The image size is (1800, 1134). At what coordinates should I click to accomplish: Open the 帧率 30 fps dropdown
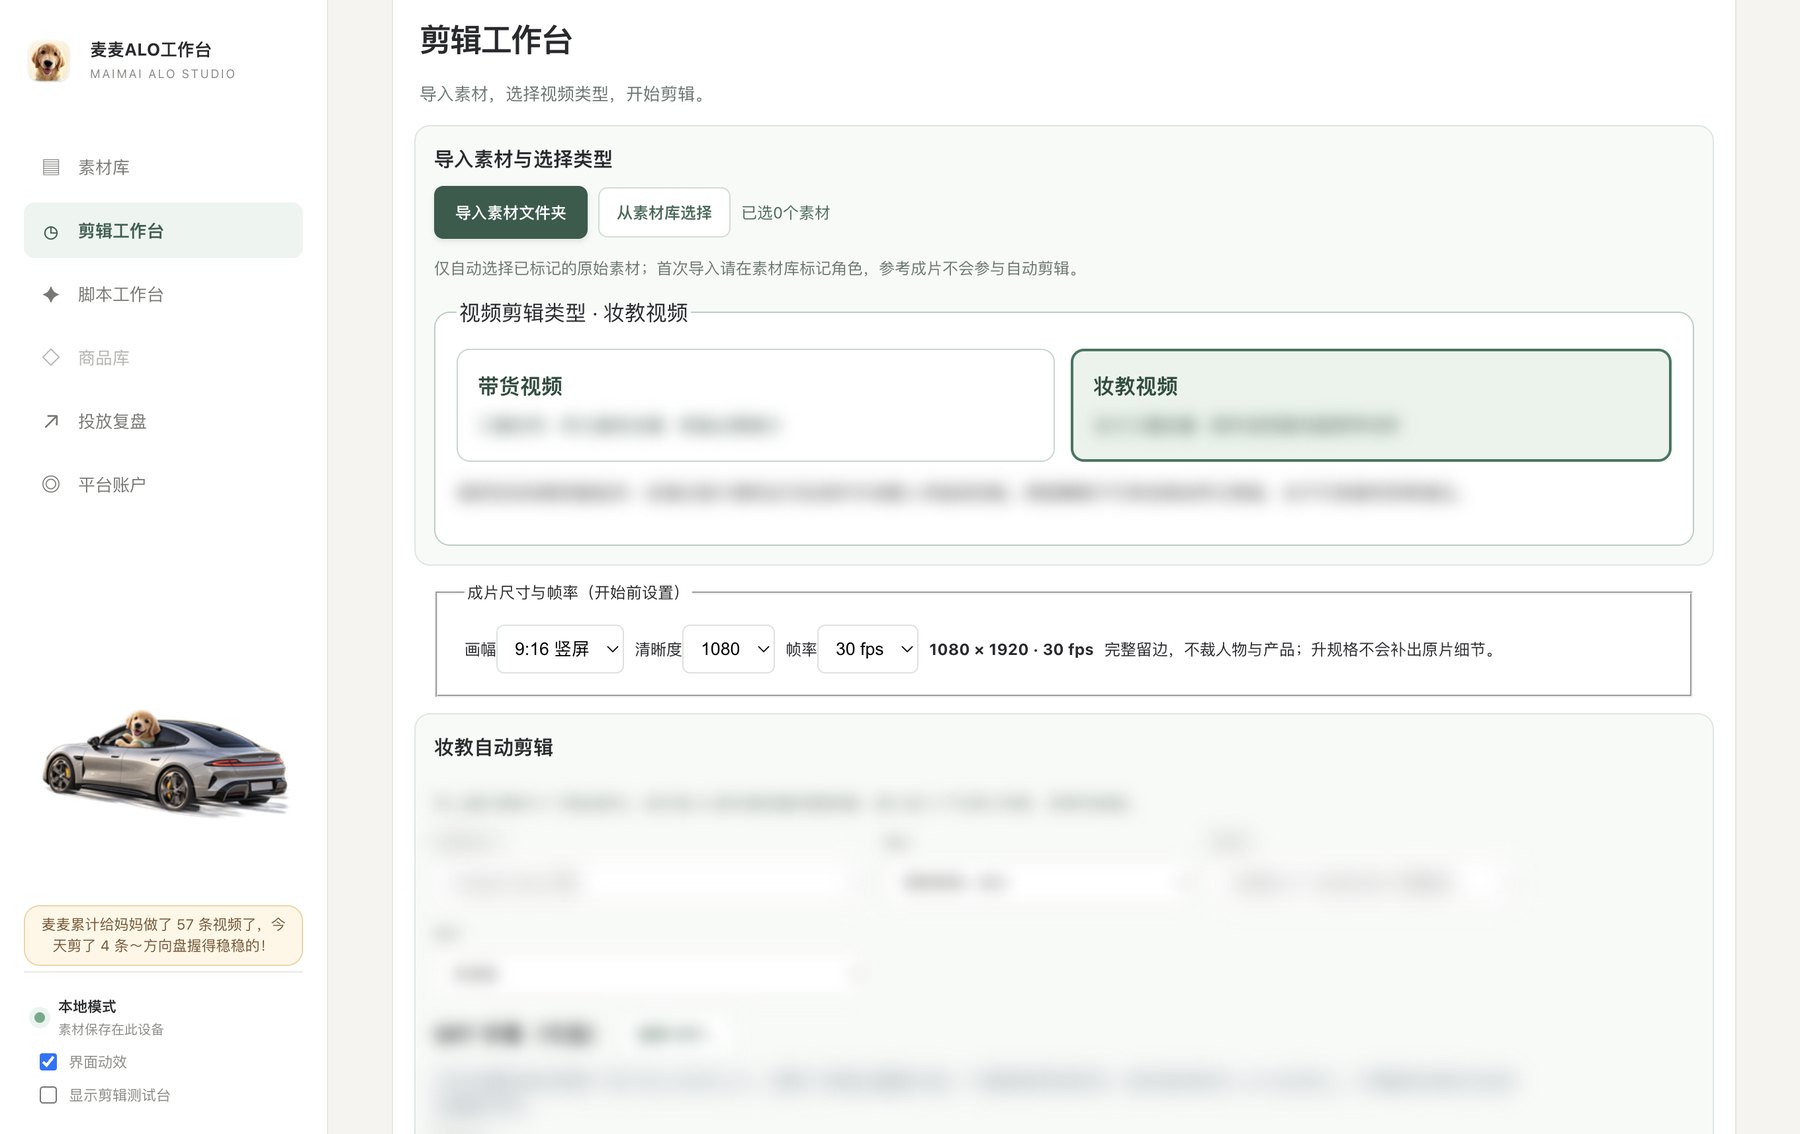click(x=867, y=649)
